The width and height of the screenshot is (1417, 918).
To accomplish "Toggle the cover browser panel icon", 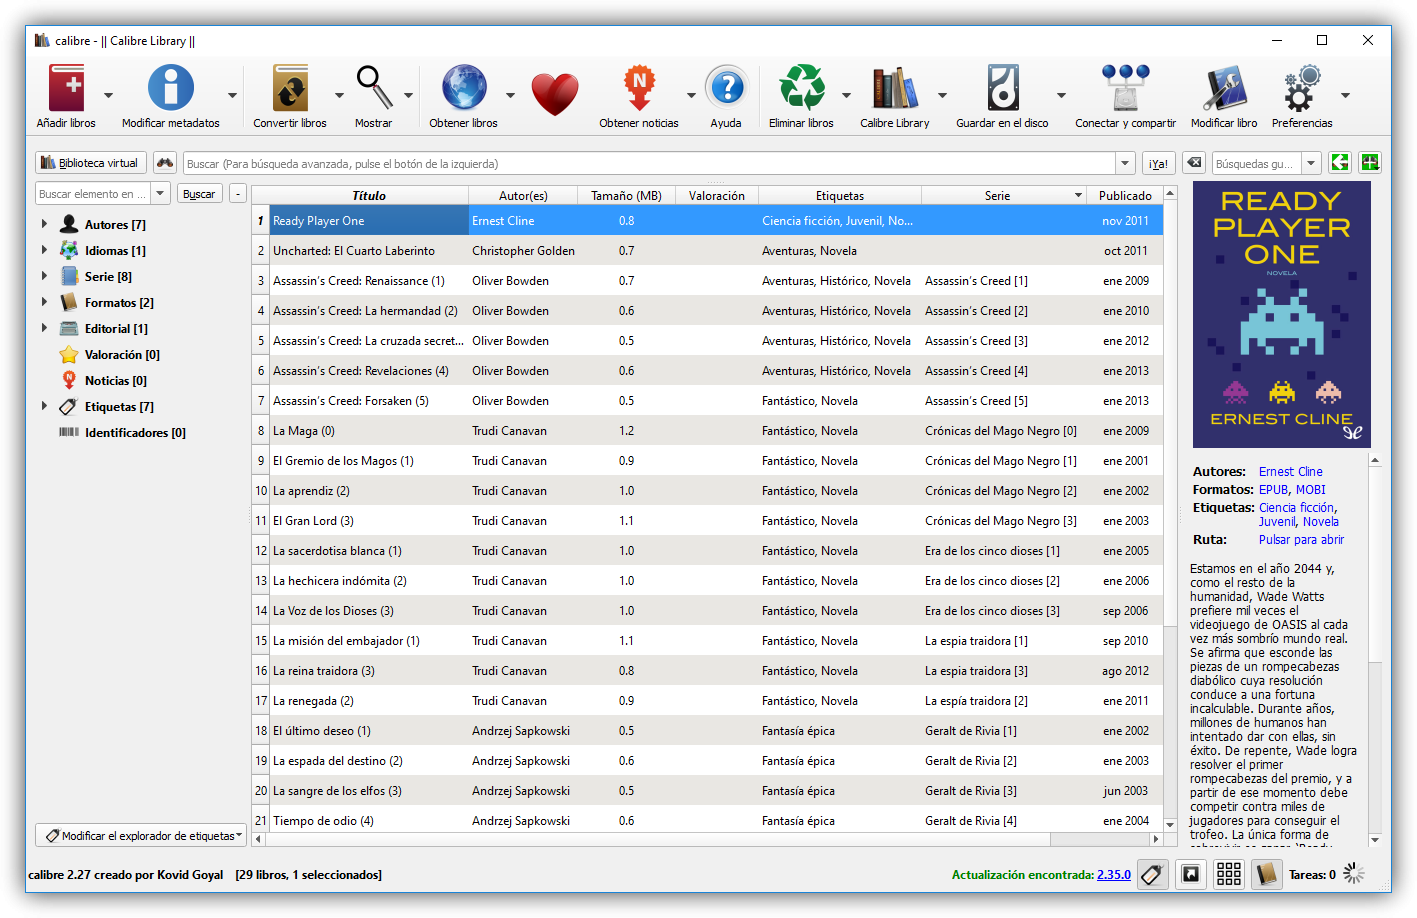I will click(x=1191, y=874).
